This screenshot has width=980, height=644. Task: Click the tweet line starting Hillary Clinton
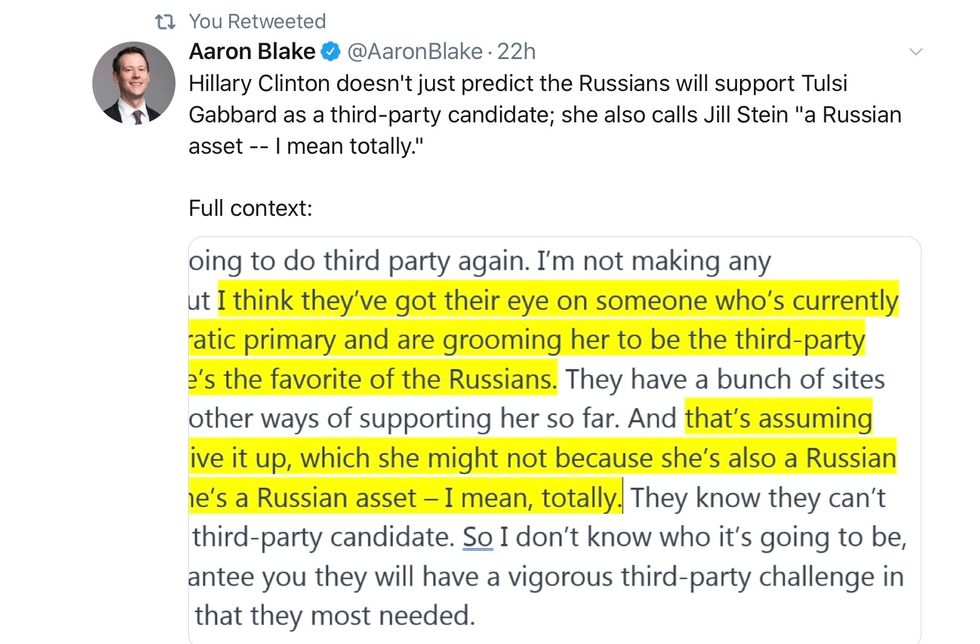pyautogui.click(x=518, y=83)
